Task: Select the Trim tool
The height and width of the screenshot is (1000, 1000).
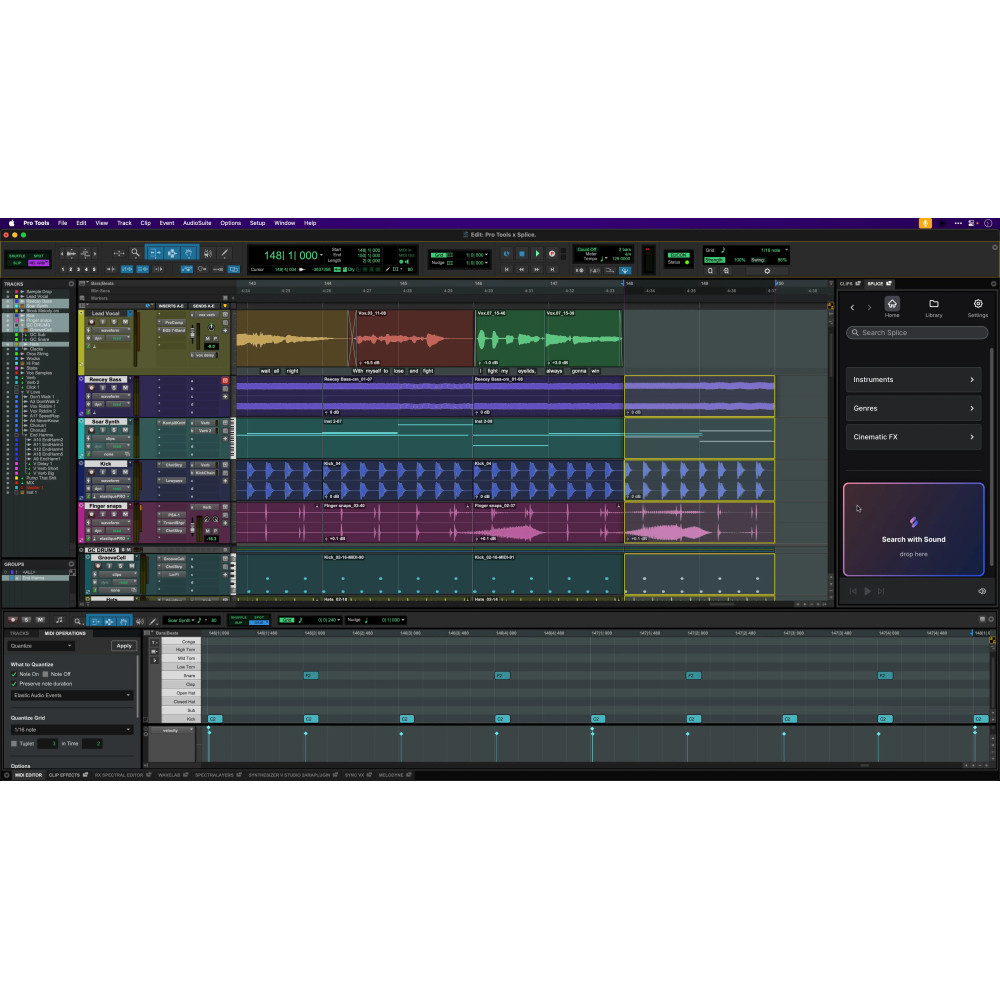Action: (x=156, y=253)
